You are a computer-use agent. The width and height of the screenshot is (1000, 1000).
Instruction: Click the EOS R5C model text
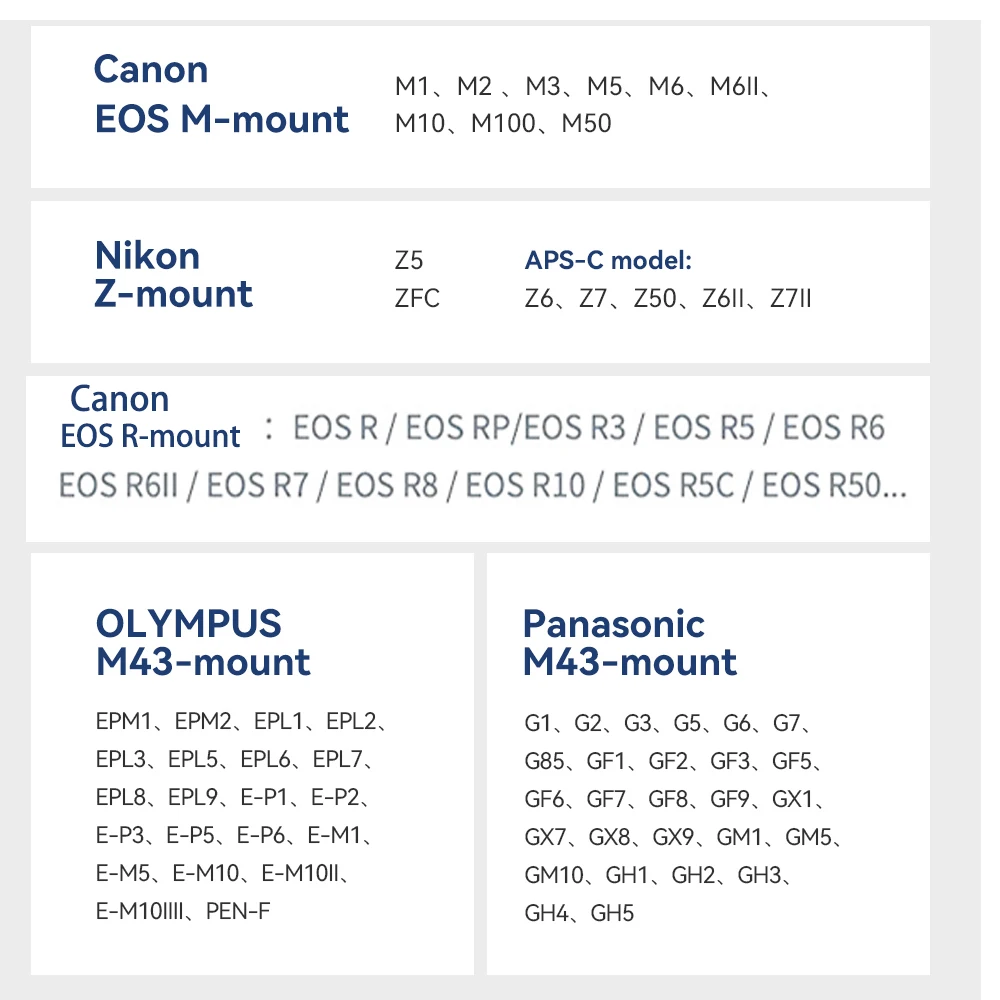673,487
